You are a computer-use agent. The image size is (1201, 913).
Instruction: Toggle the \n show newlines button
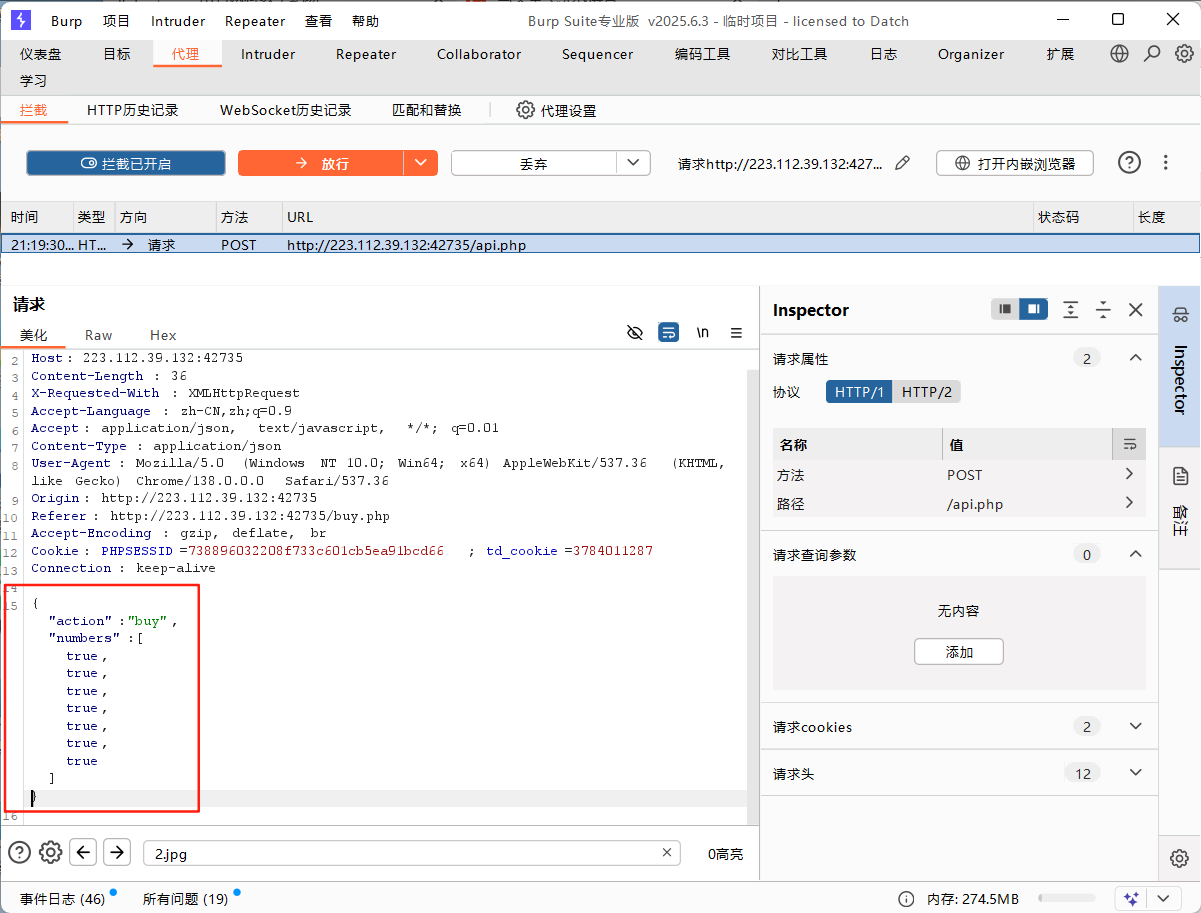(x=703, y=333)
